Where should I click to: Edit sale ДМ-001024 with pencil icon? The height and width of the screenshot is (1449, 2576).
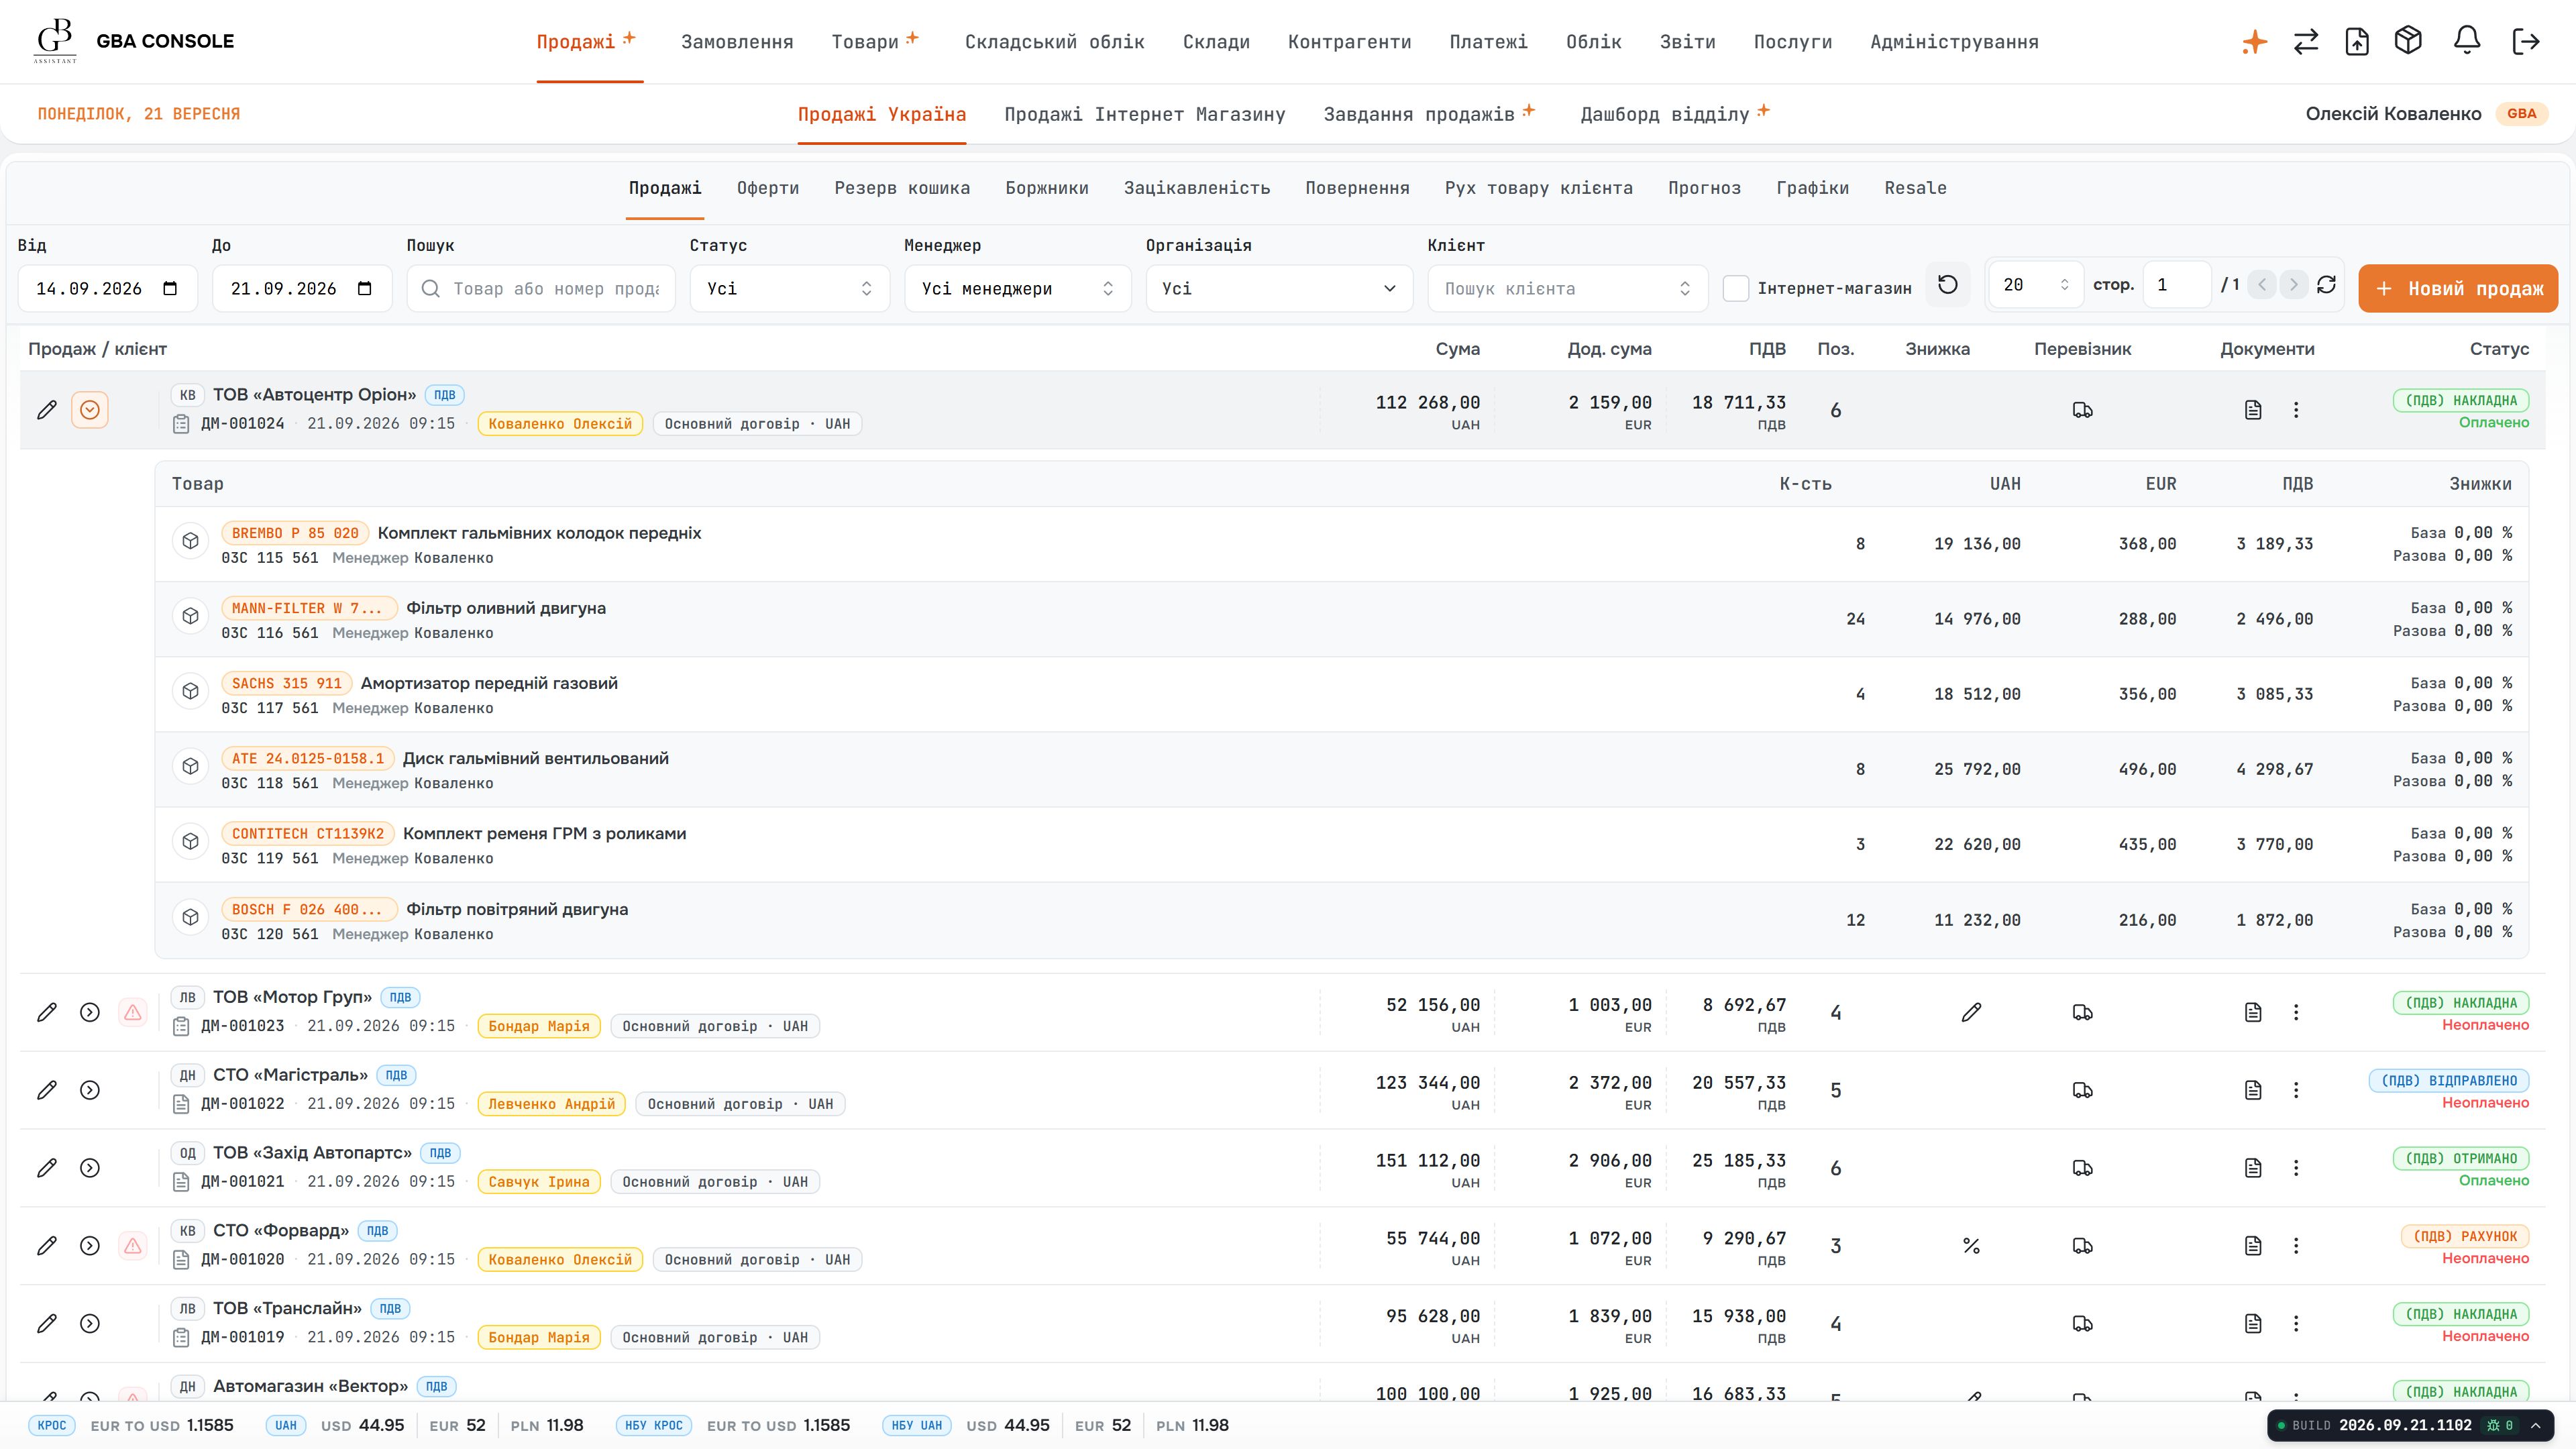coord(47,410)
